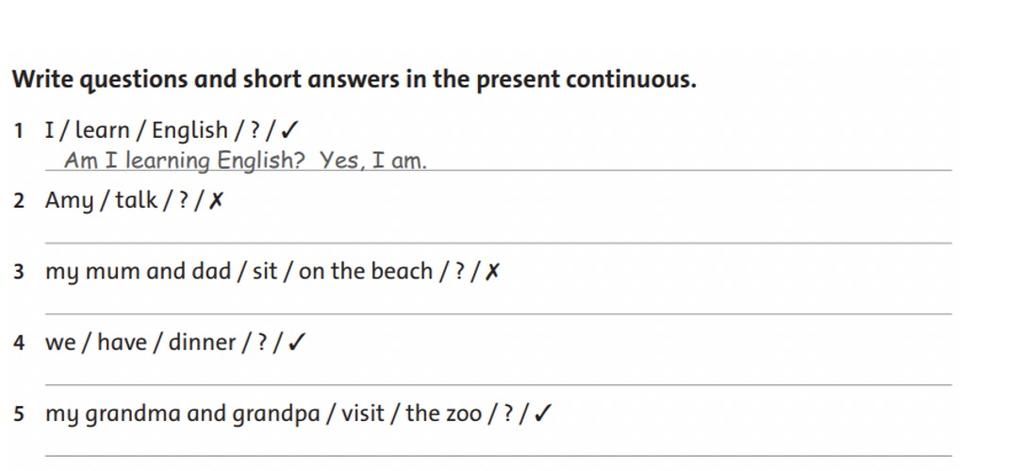Click item number 2

[18, 201]
